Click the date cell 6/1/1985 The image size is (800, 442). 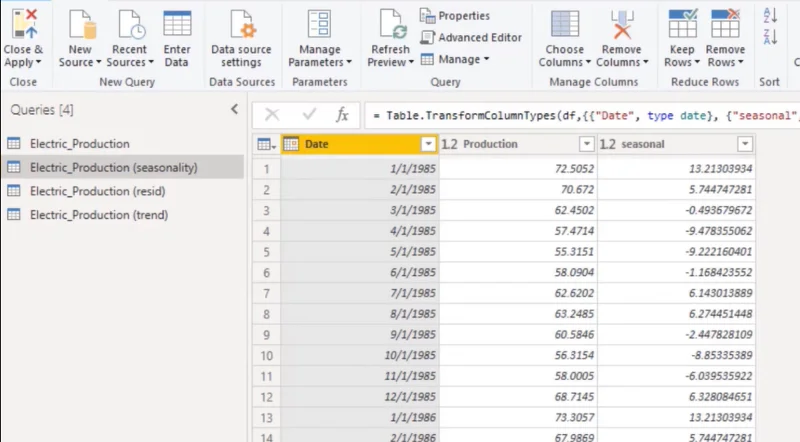(360, 273)
